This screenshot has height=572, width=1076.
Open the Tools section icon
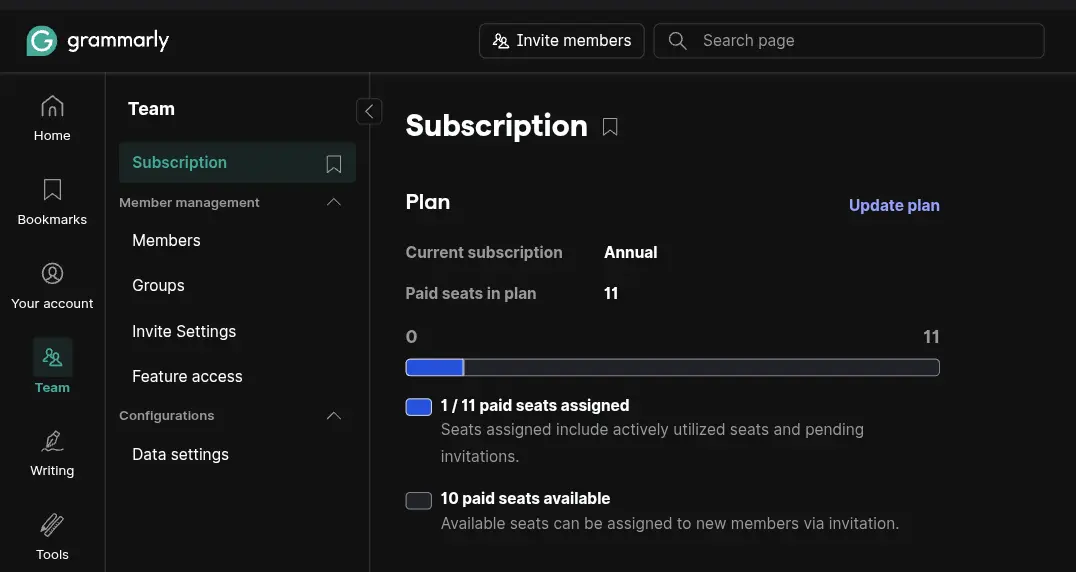pos(52,525)
